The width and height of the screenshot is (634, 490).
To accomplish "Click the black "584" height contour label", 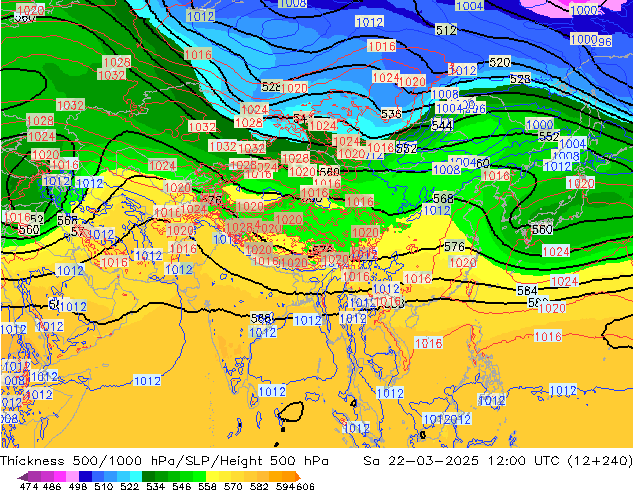I will [527, 290].
